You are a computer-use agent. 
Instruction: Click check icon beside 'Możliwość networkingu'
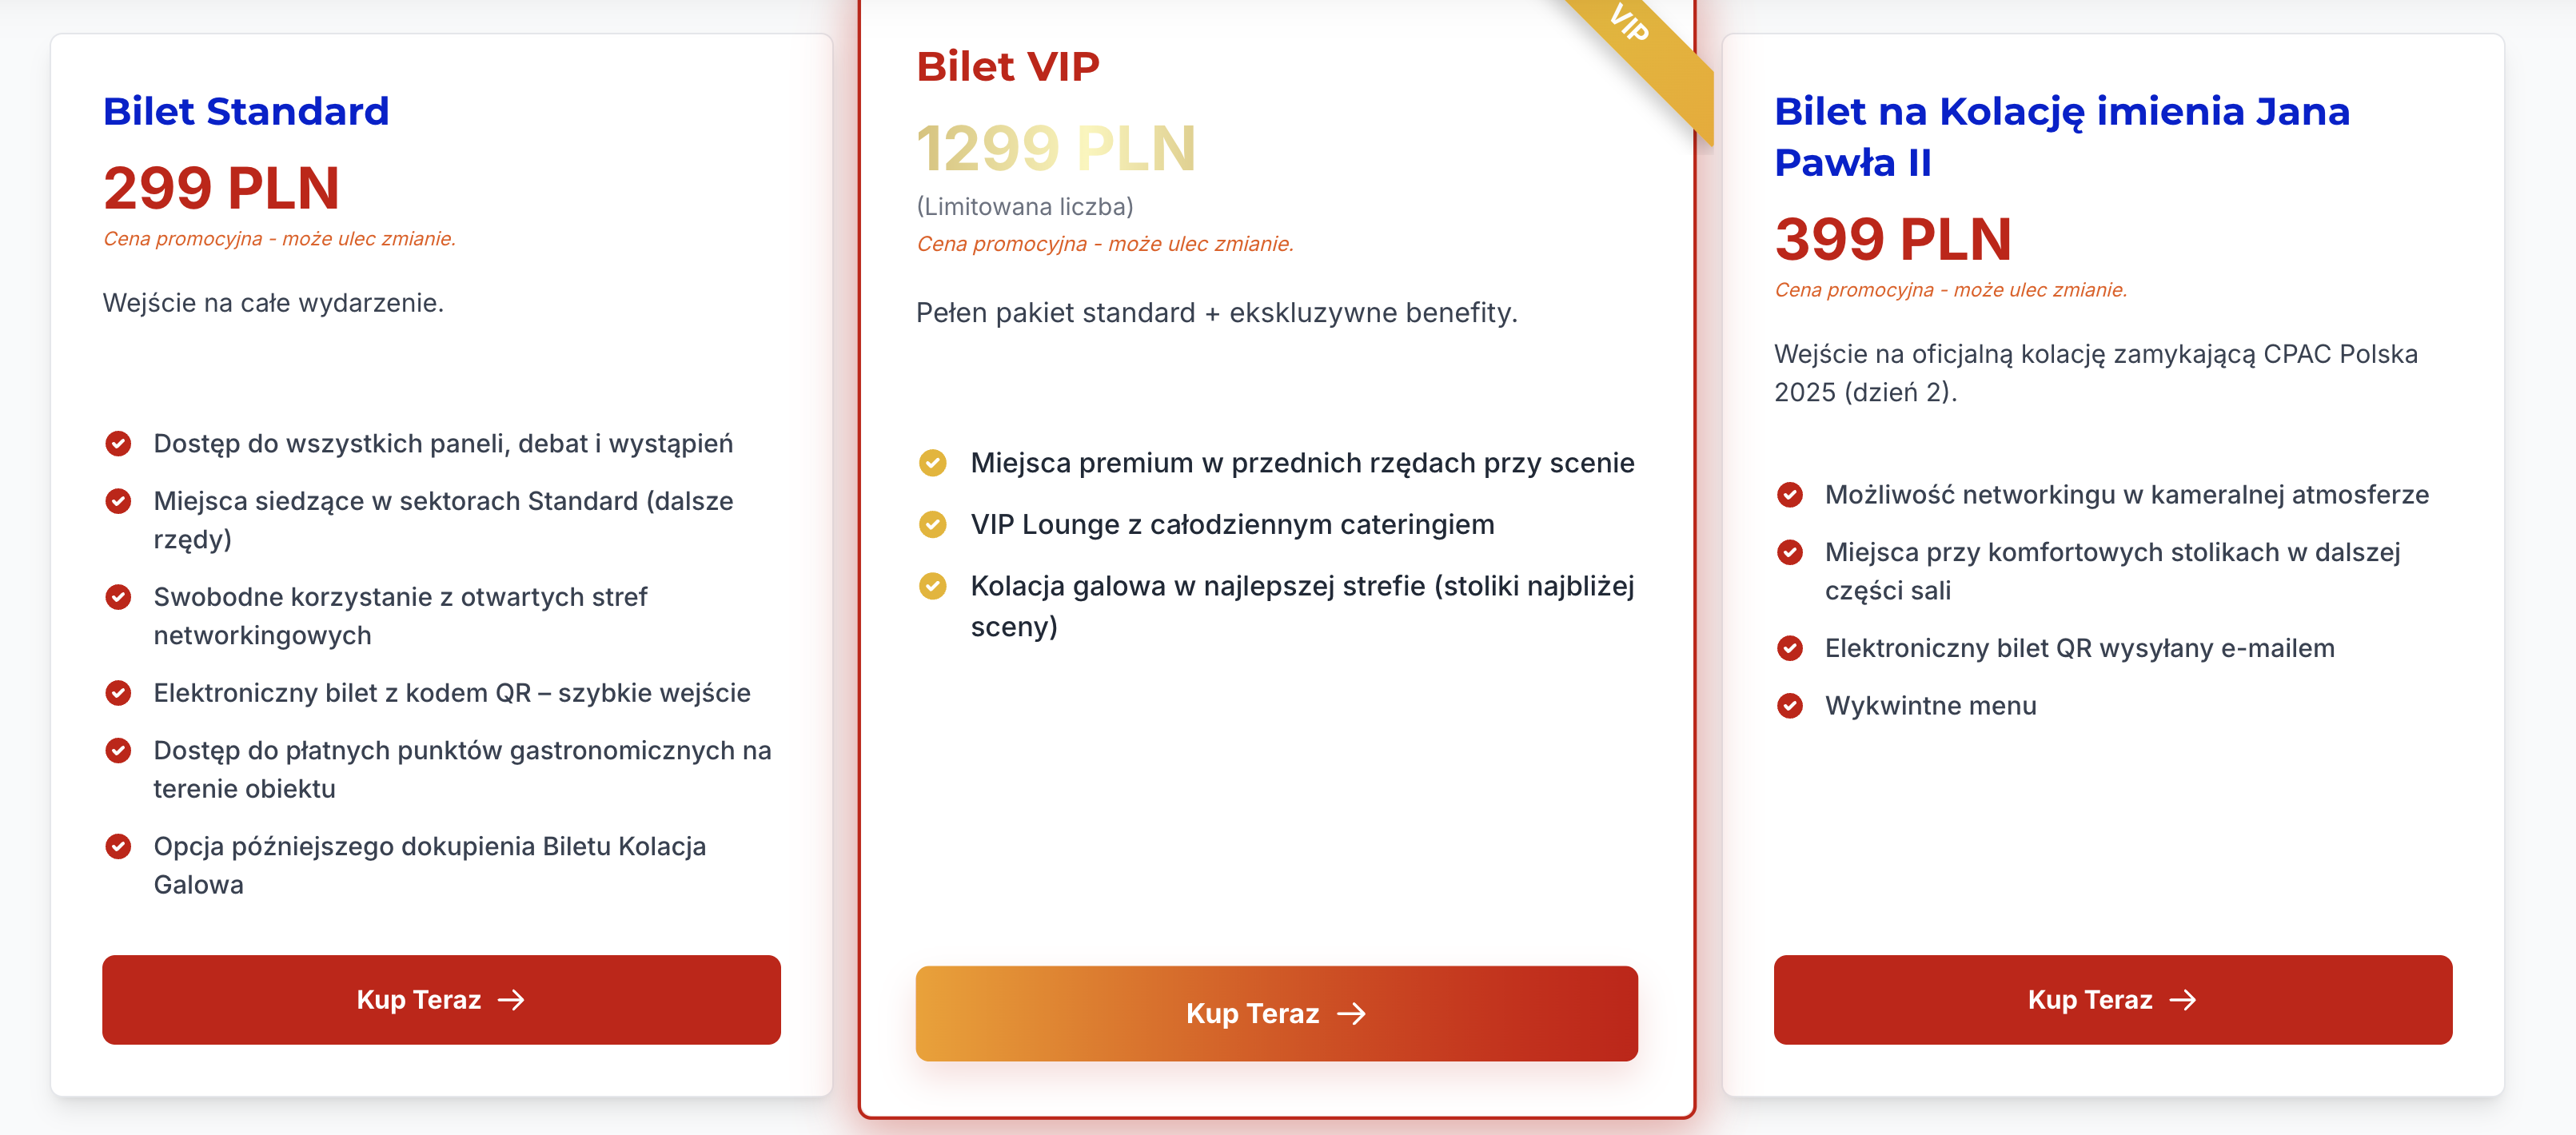[x=1789, y=495]
